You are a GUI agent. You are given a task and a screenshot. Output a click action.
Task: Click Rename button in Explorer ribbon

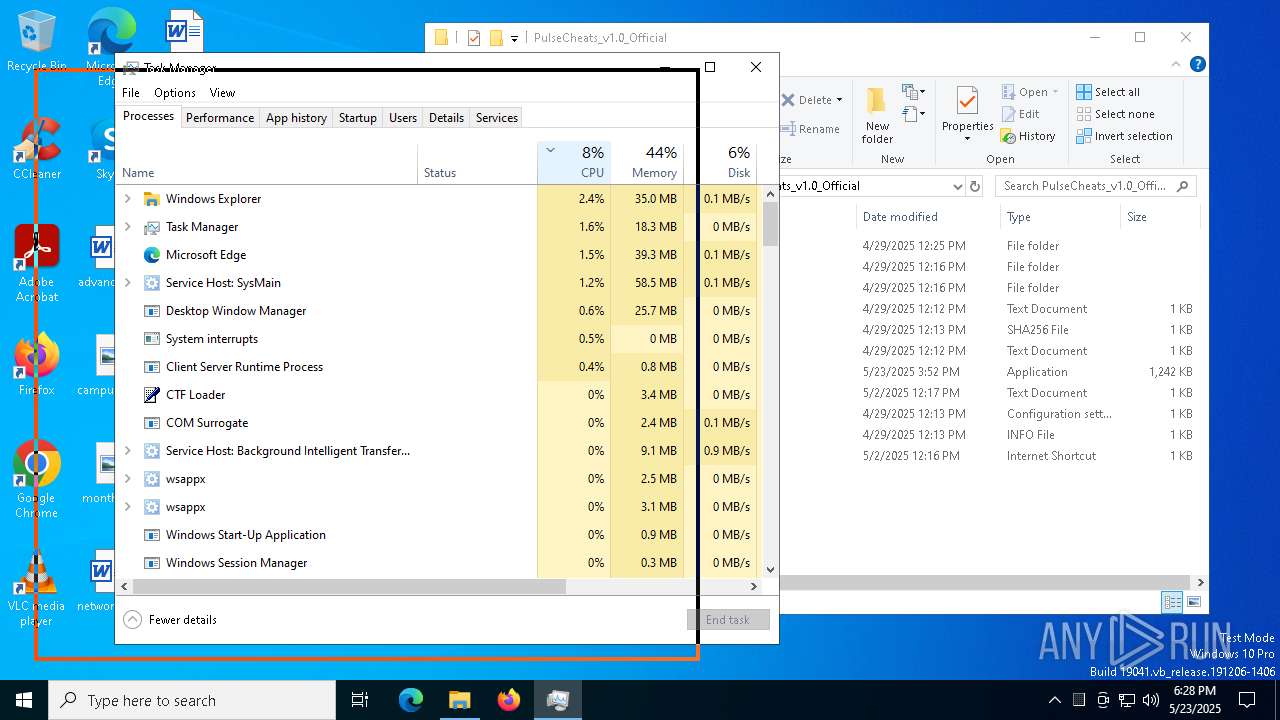point(811,129)
